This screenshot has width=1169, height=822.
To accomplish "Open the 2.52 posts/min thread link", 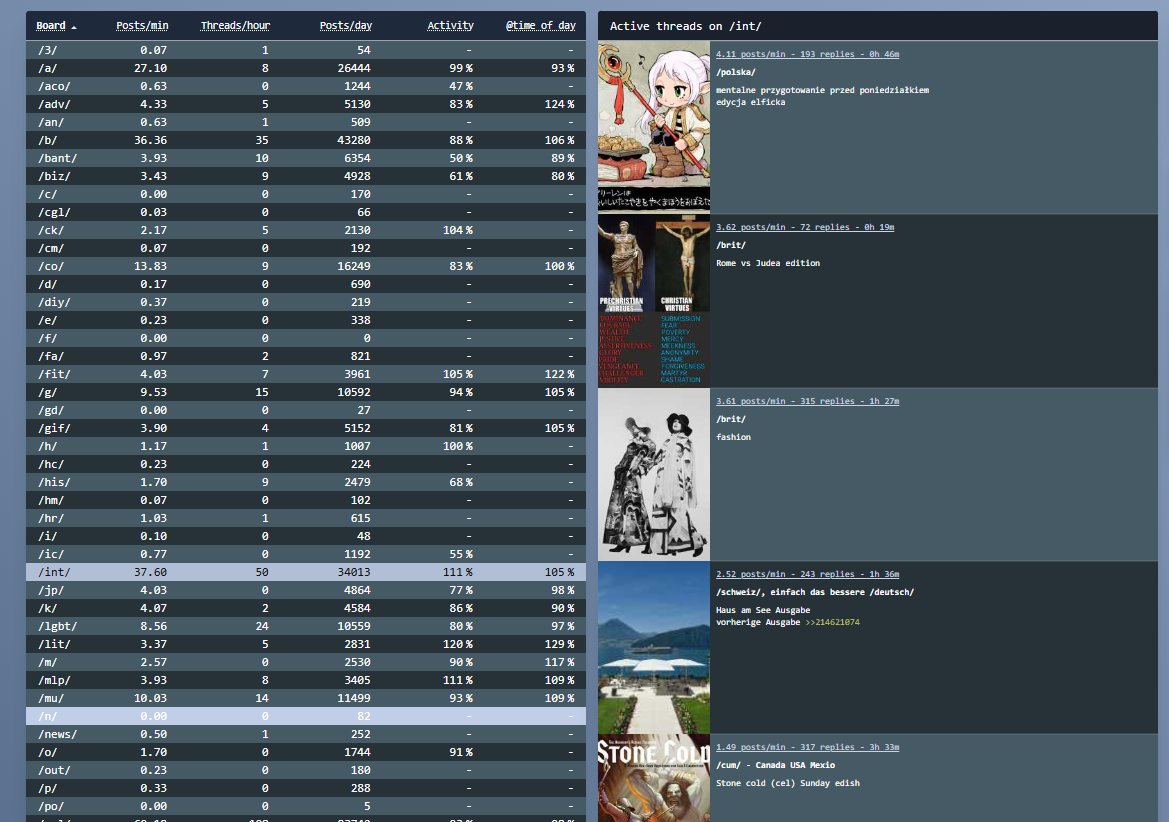I will click(x=807, y=574).
